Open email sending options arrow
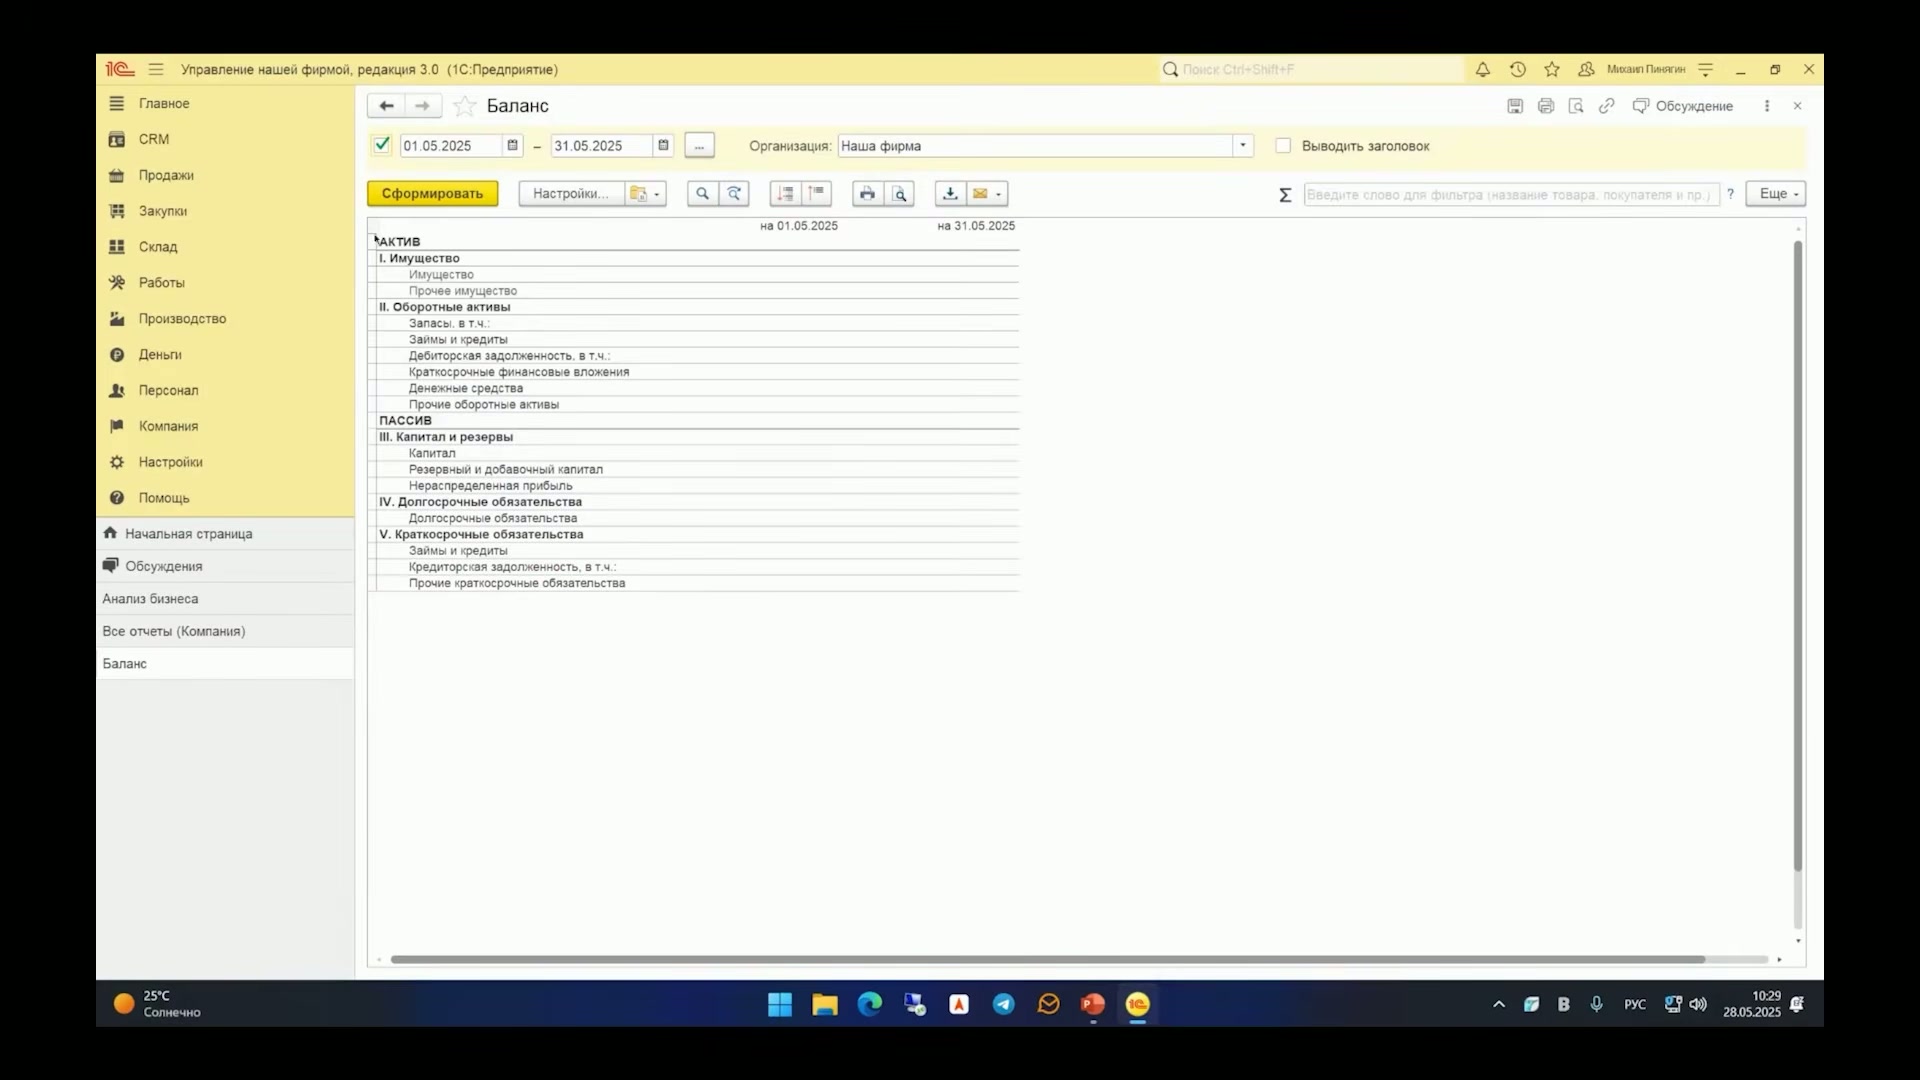Viewport: 1920px width, 1080px height. tap(999, 194)
